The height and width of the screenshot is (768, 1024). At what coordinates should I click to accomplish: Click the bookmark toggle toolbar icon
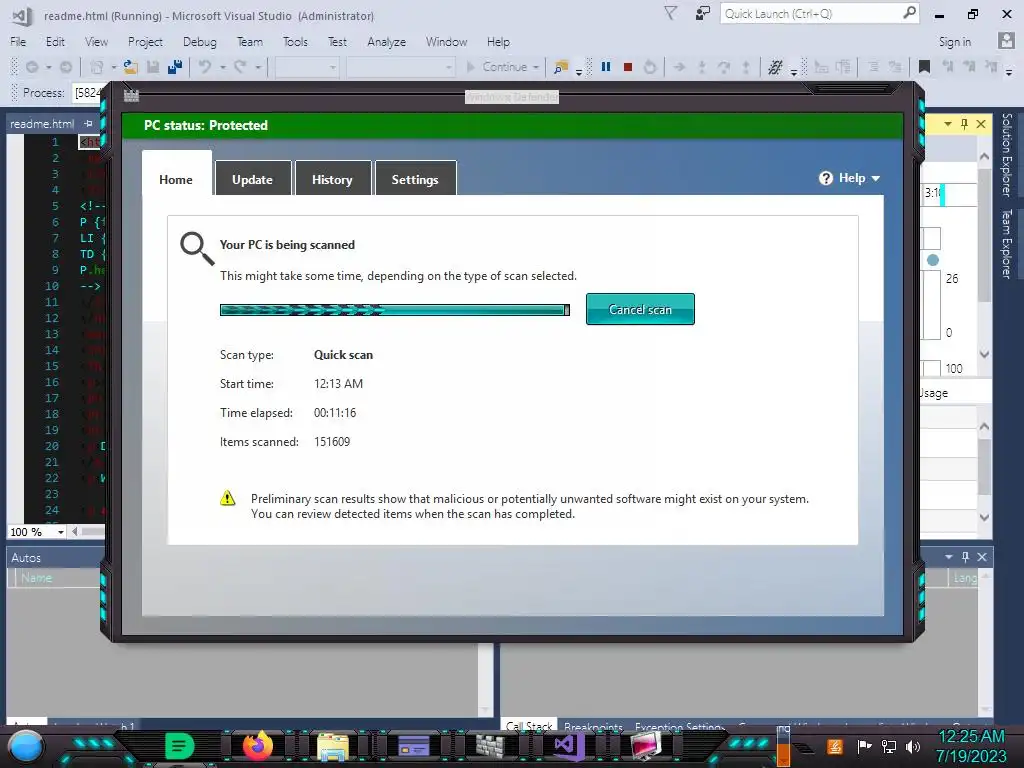[x=924, y=67]
